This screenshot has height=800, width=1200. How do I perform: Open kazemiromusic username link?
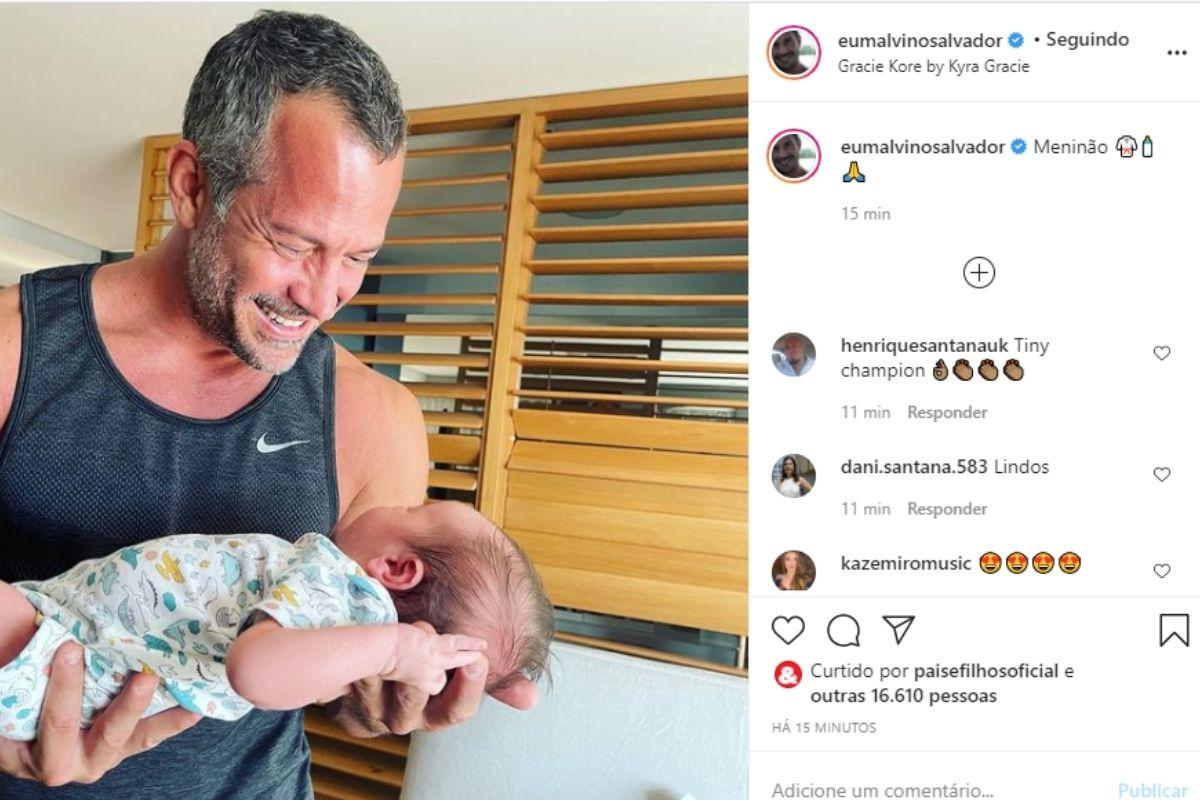point(906,563)
